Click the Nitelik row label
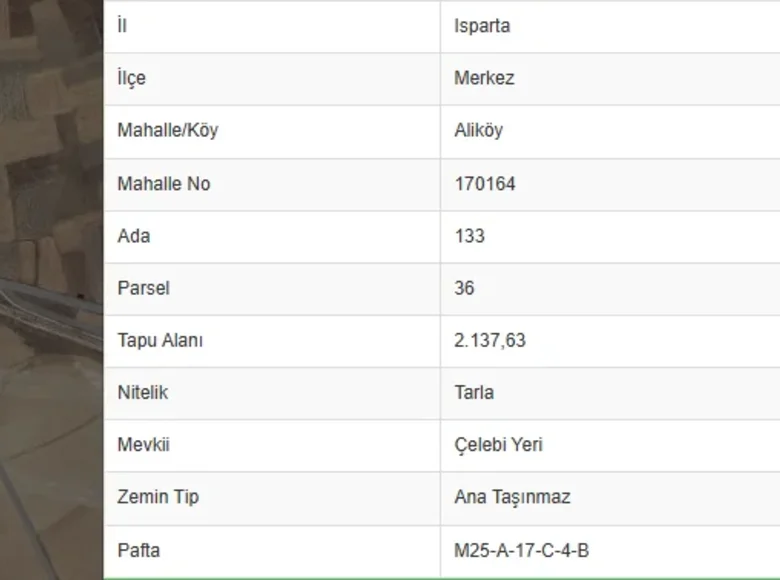Screen dimensions: 780x580 pyautogui.click(x=142, y=392)
